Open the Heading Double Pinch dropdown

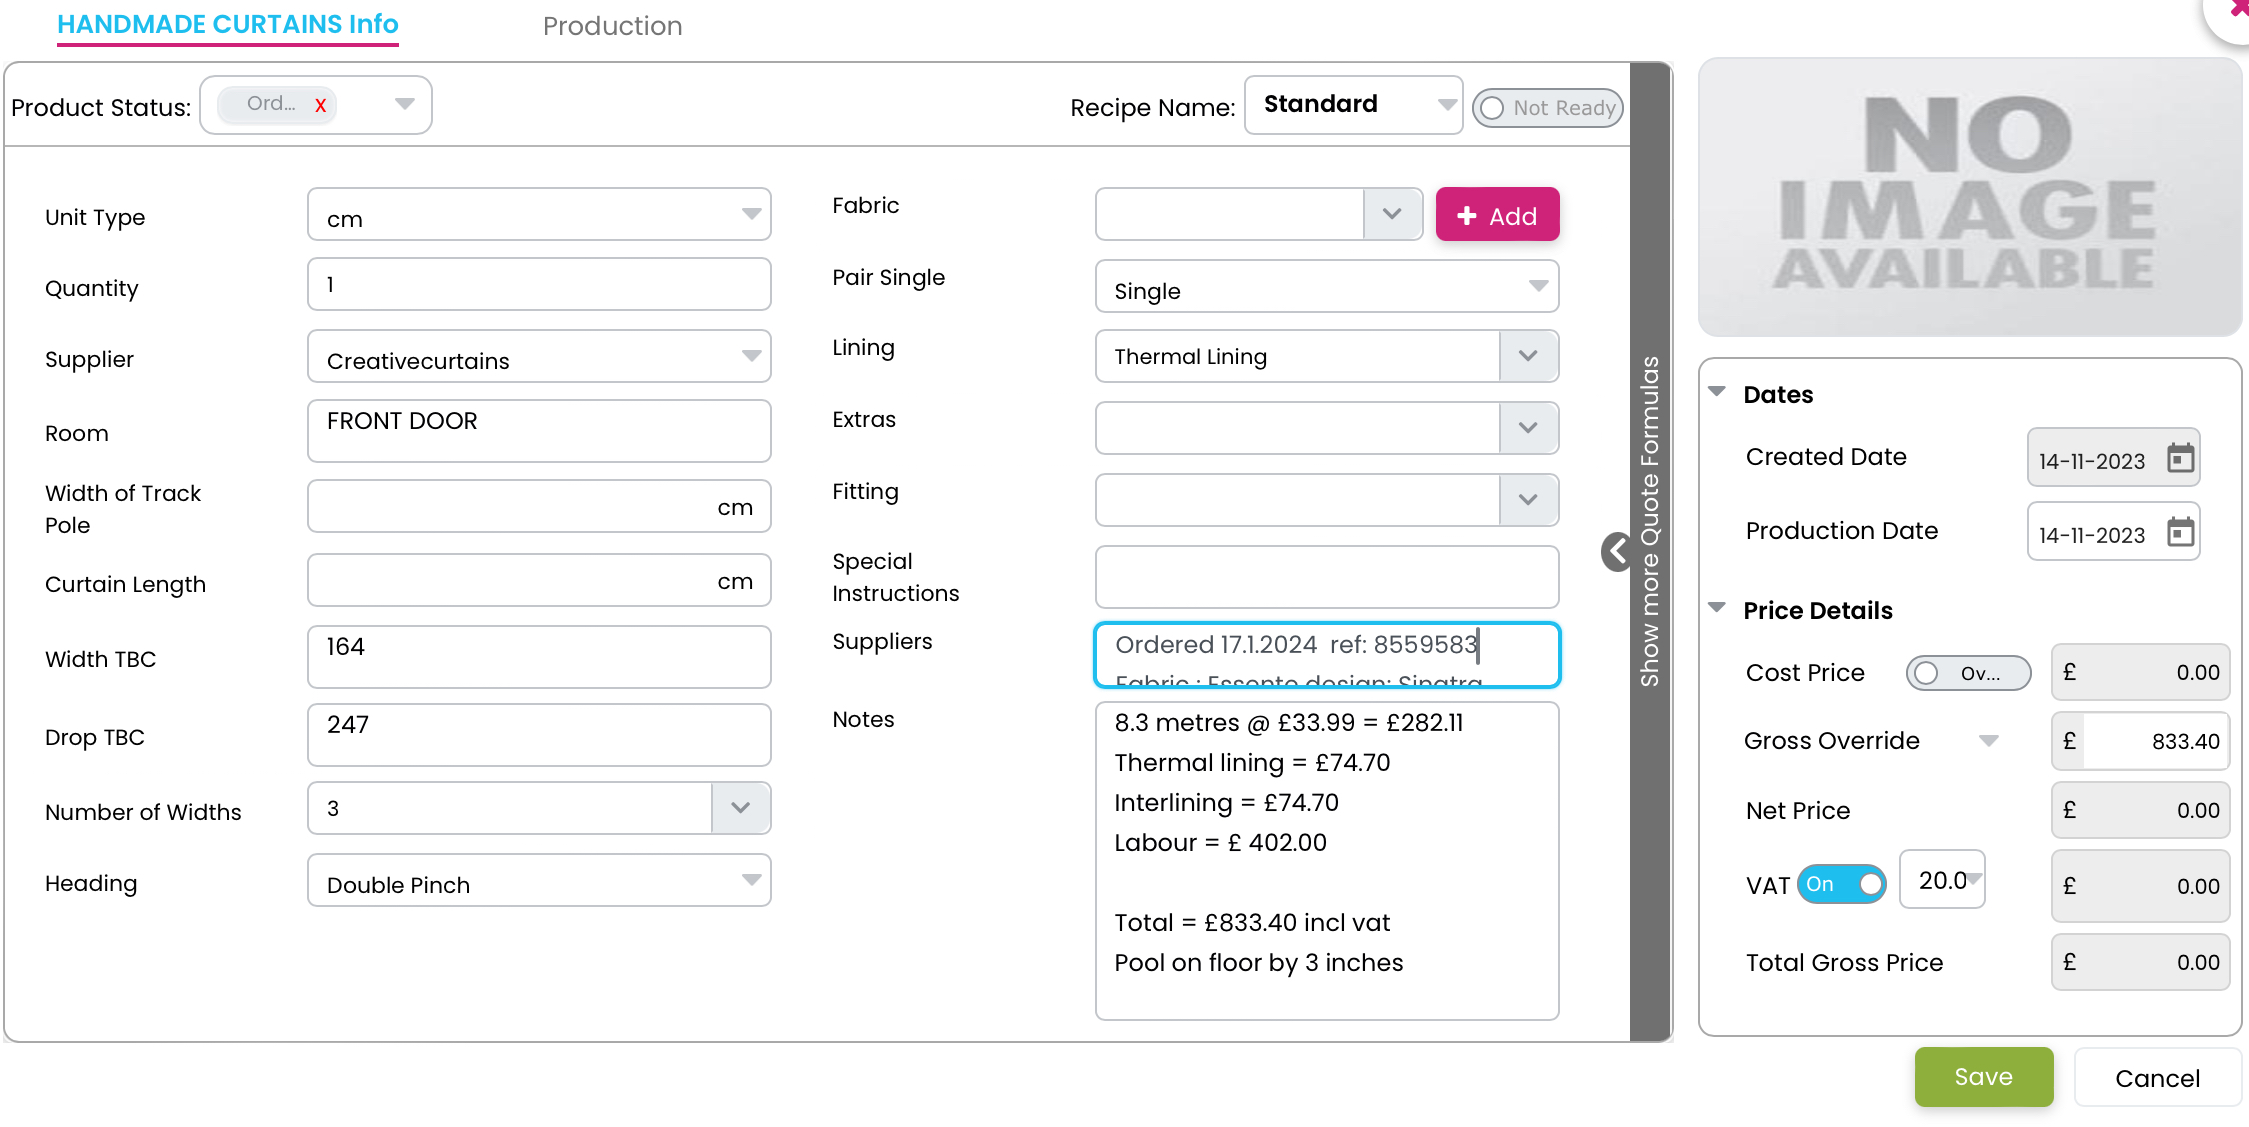751,881
